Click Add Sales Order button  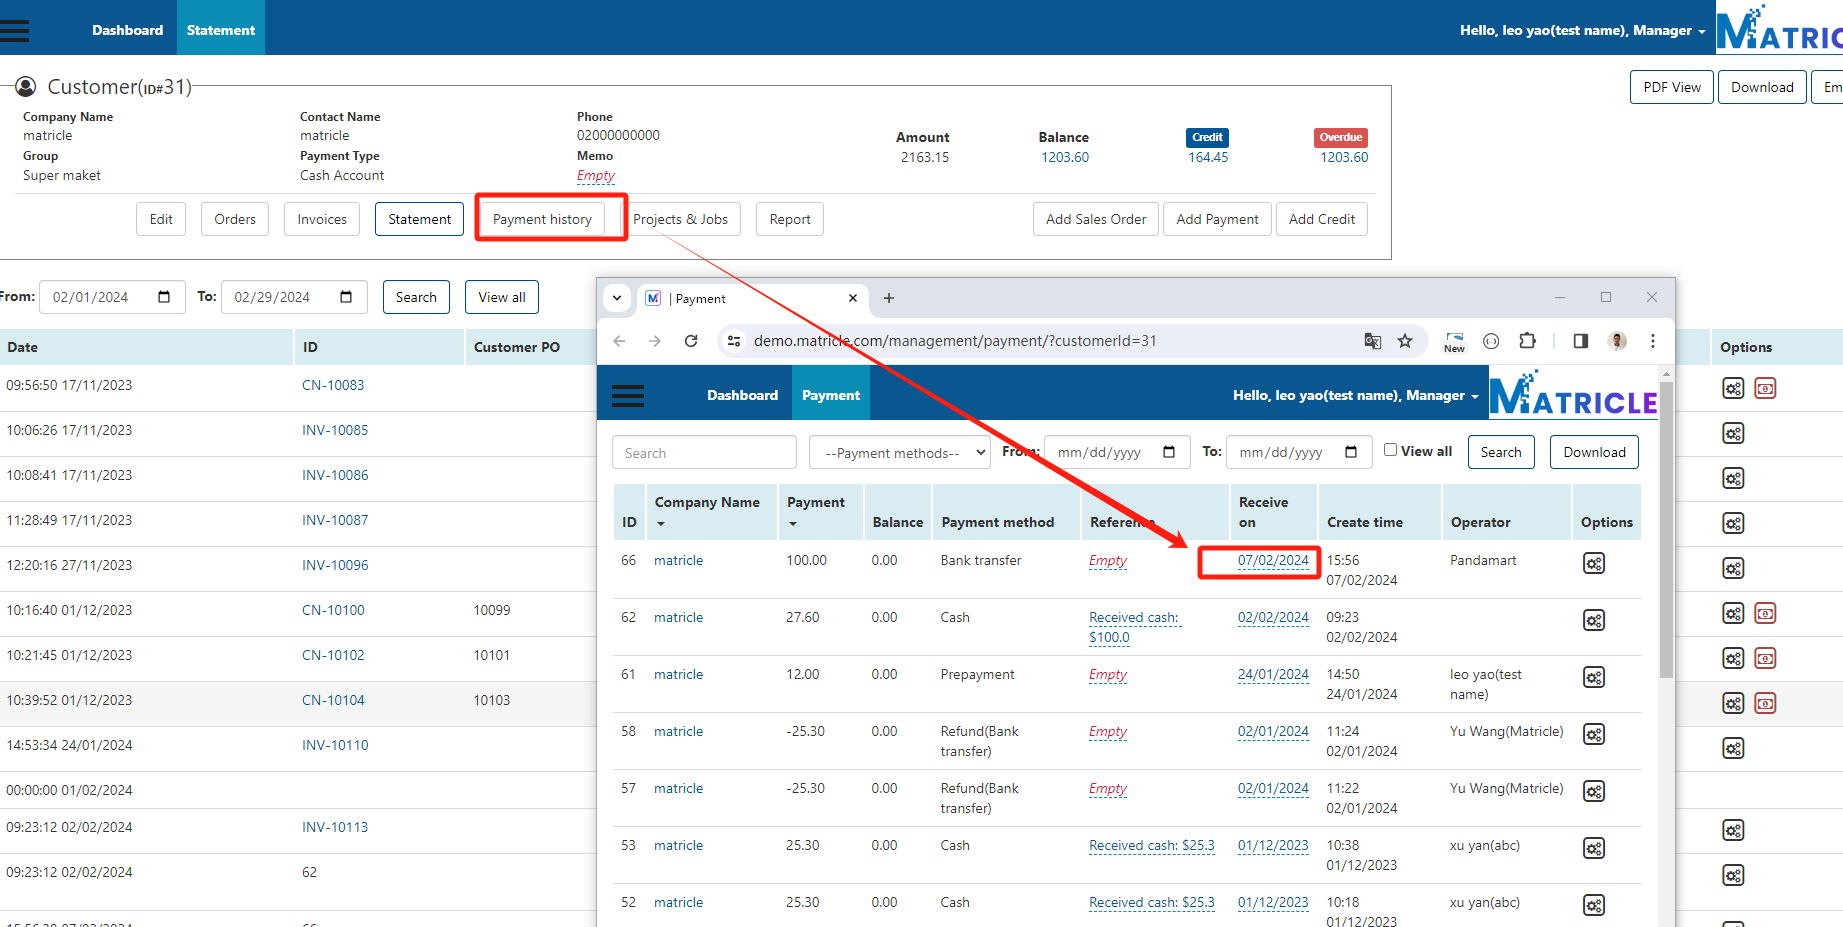coord(1096,219)
